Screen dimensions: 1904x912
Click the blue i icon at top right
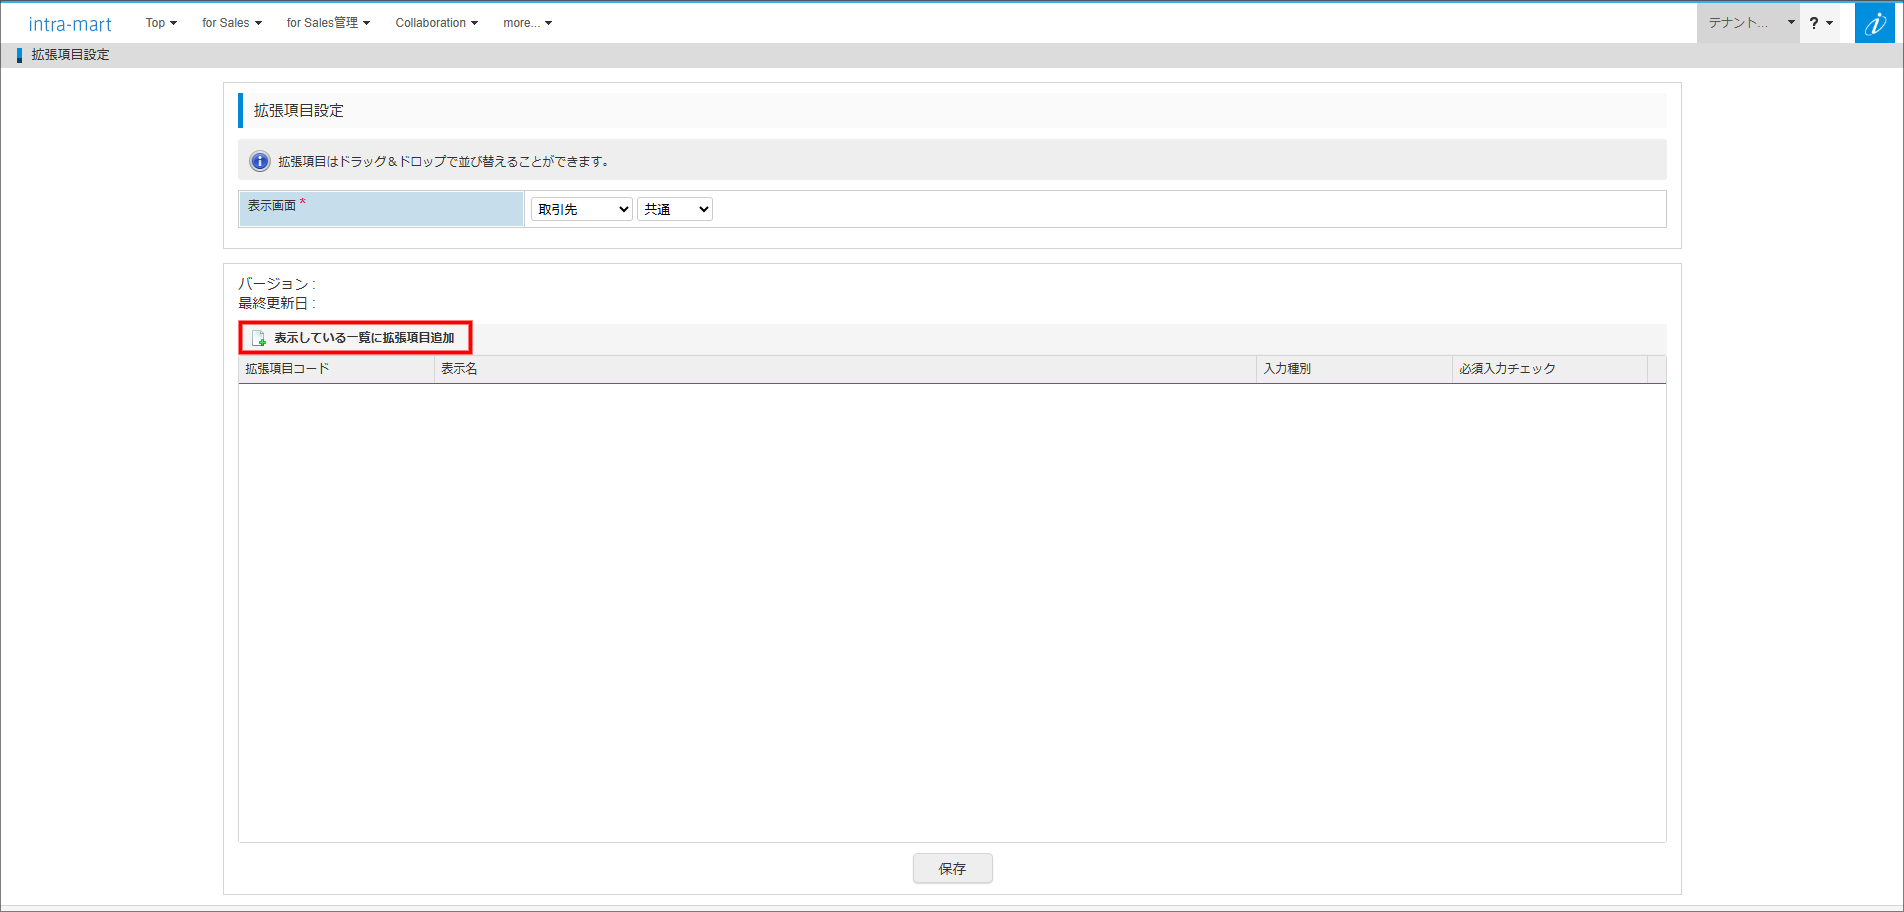click(x=1875, y=23)
